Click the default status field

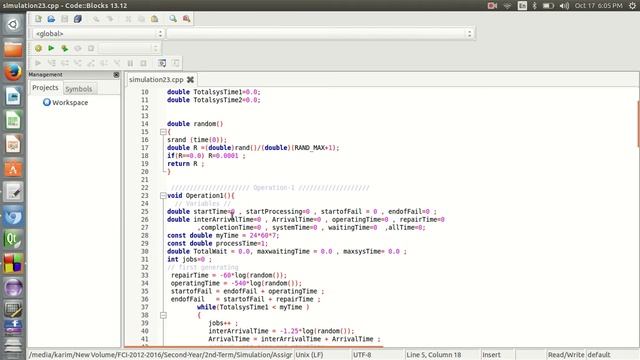pos(599,355)
